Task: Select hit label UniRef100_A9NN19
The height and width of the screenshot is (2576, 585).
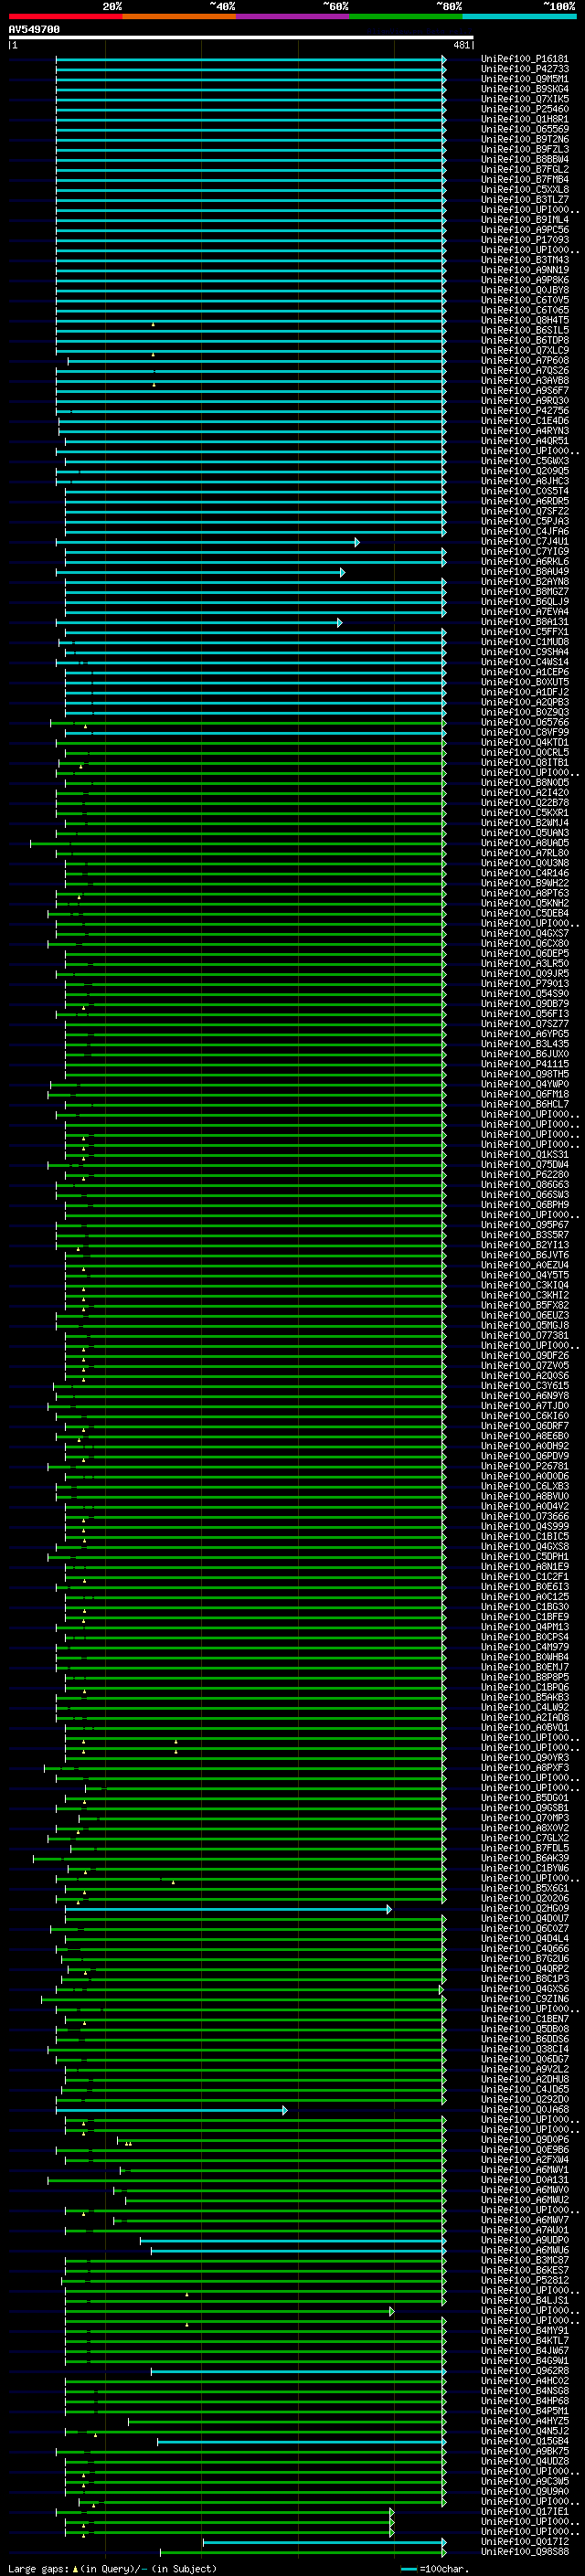Action: point(525,270)
